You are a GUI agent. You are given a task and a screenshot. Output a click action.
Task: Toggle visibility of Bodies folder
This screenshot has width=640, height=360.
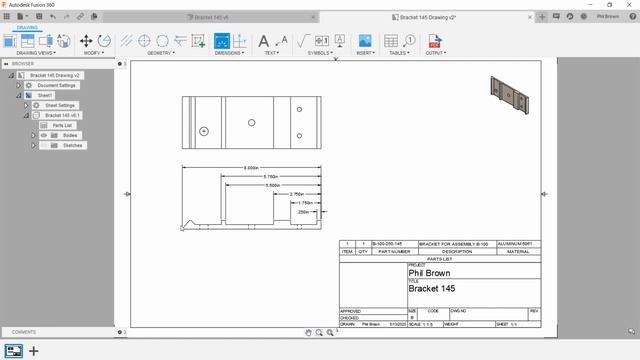pyautogui.click(x=44, y=135)
